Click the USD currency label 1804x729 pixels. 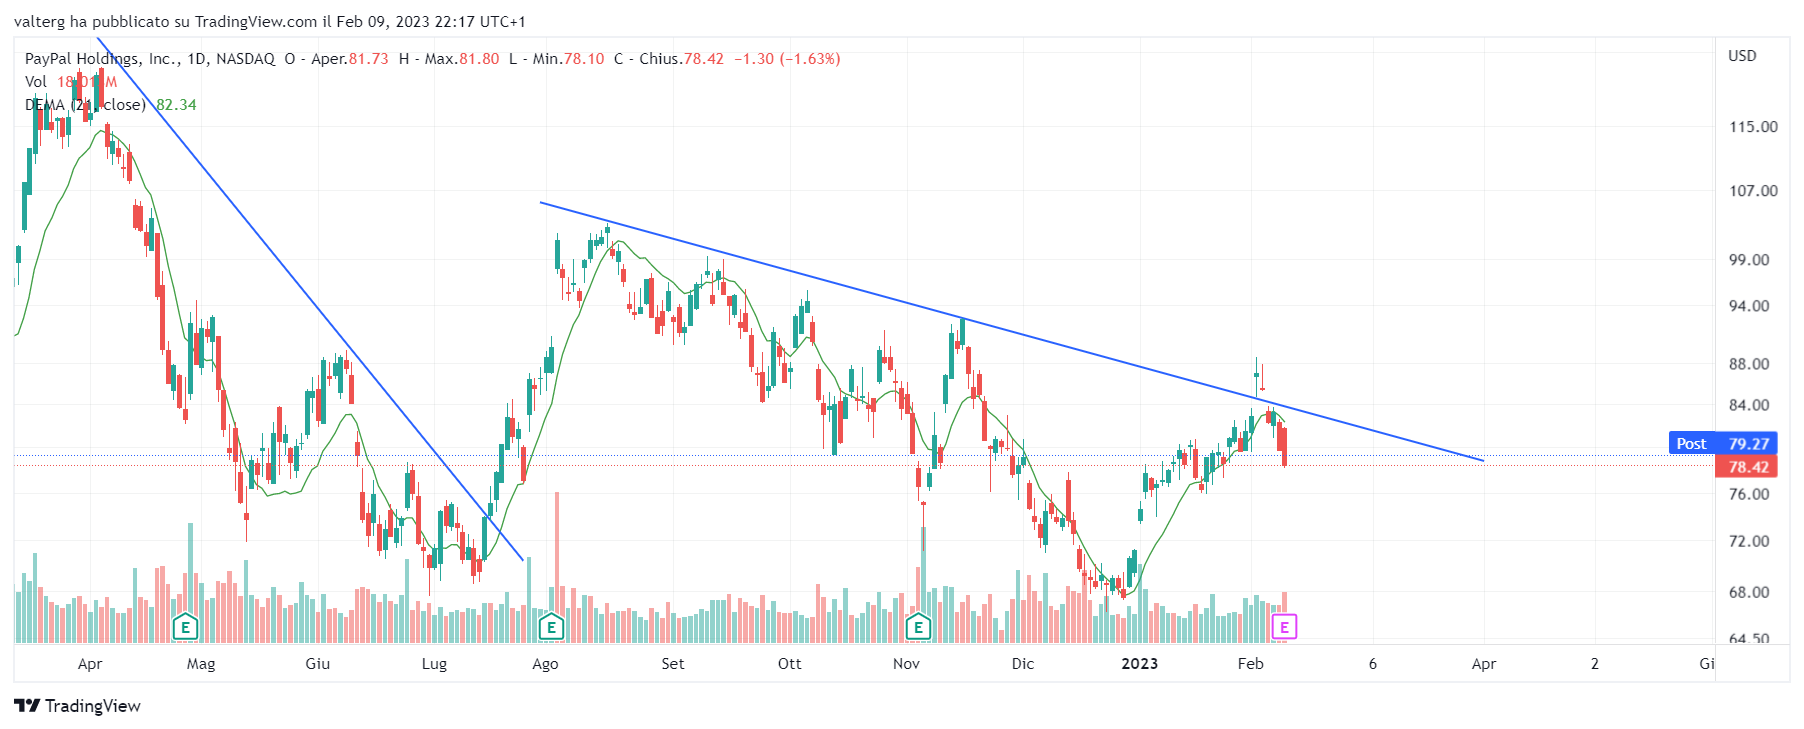click(x=1742, y=56)
